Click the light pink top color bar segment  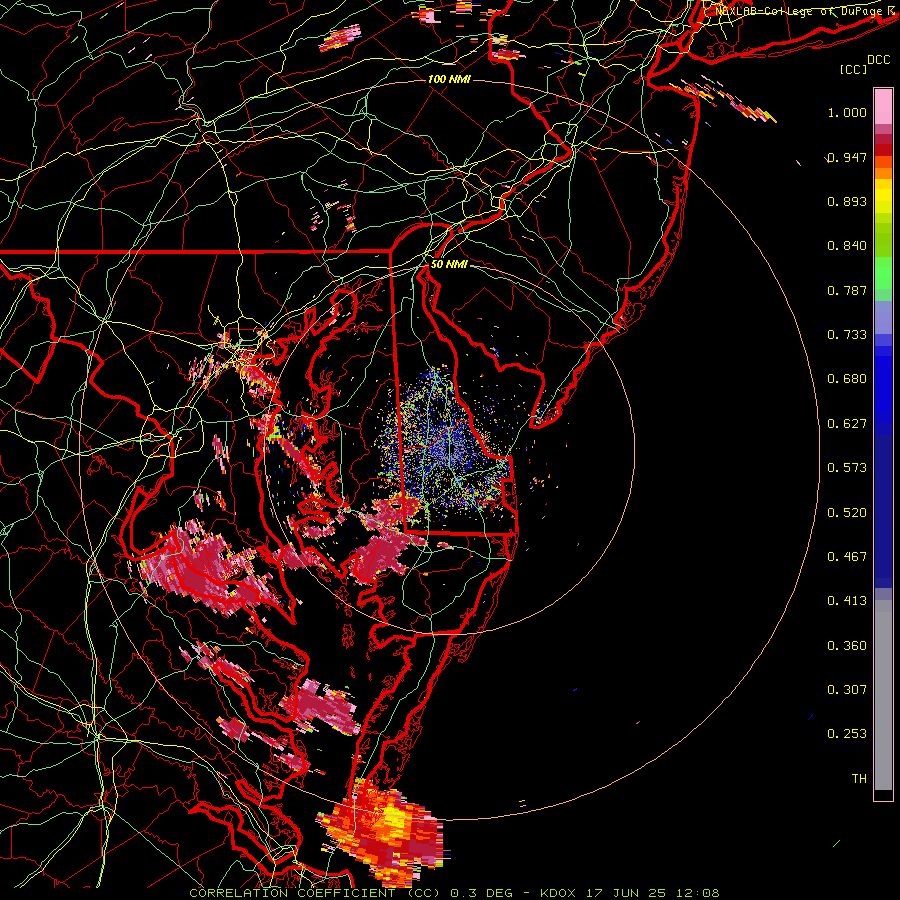click(883, 106)
